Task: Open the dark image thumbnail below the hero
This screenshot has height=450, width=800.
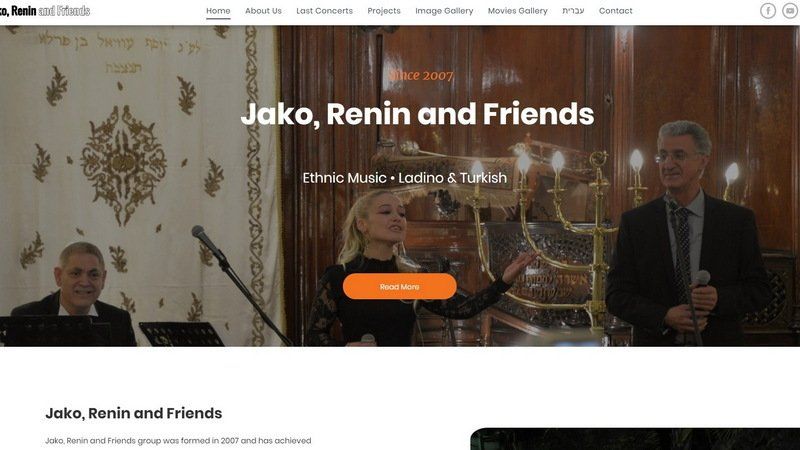Action: (x=635, y=439)
